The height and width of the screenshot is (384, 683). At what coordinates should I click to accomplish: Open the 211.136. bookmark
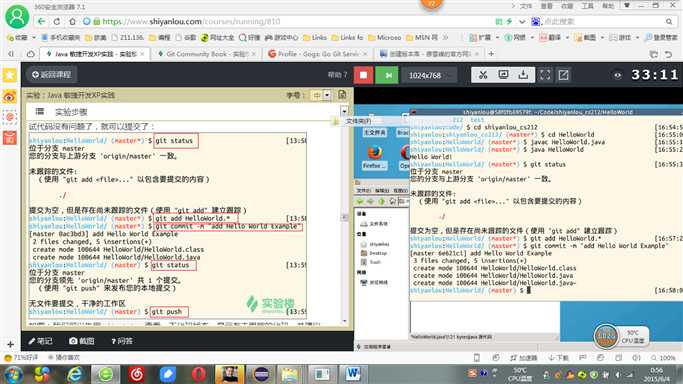[x=127, y=38]
